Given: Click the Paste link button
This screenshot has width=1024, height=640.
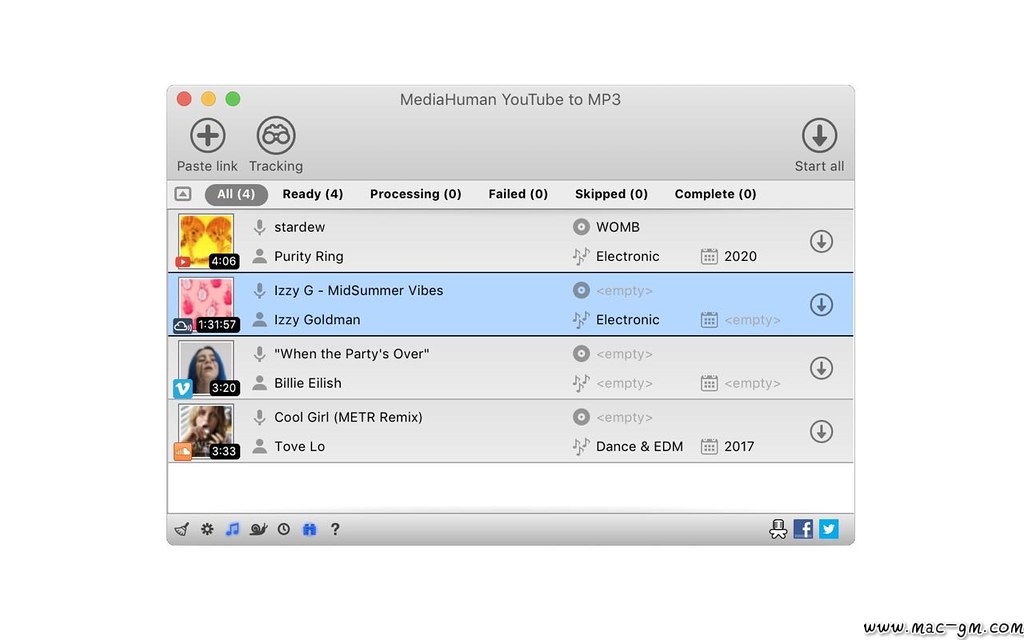Looking at the screenshot, I should coord(207,145).
